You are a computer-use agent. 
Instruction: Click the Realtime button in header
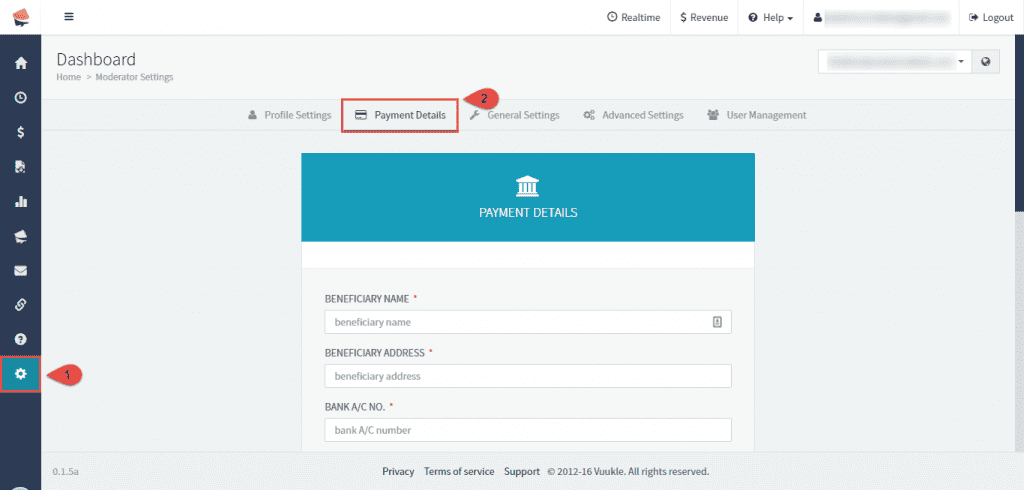coord(633,18)
